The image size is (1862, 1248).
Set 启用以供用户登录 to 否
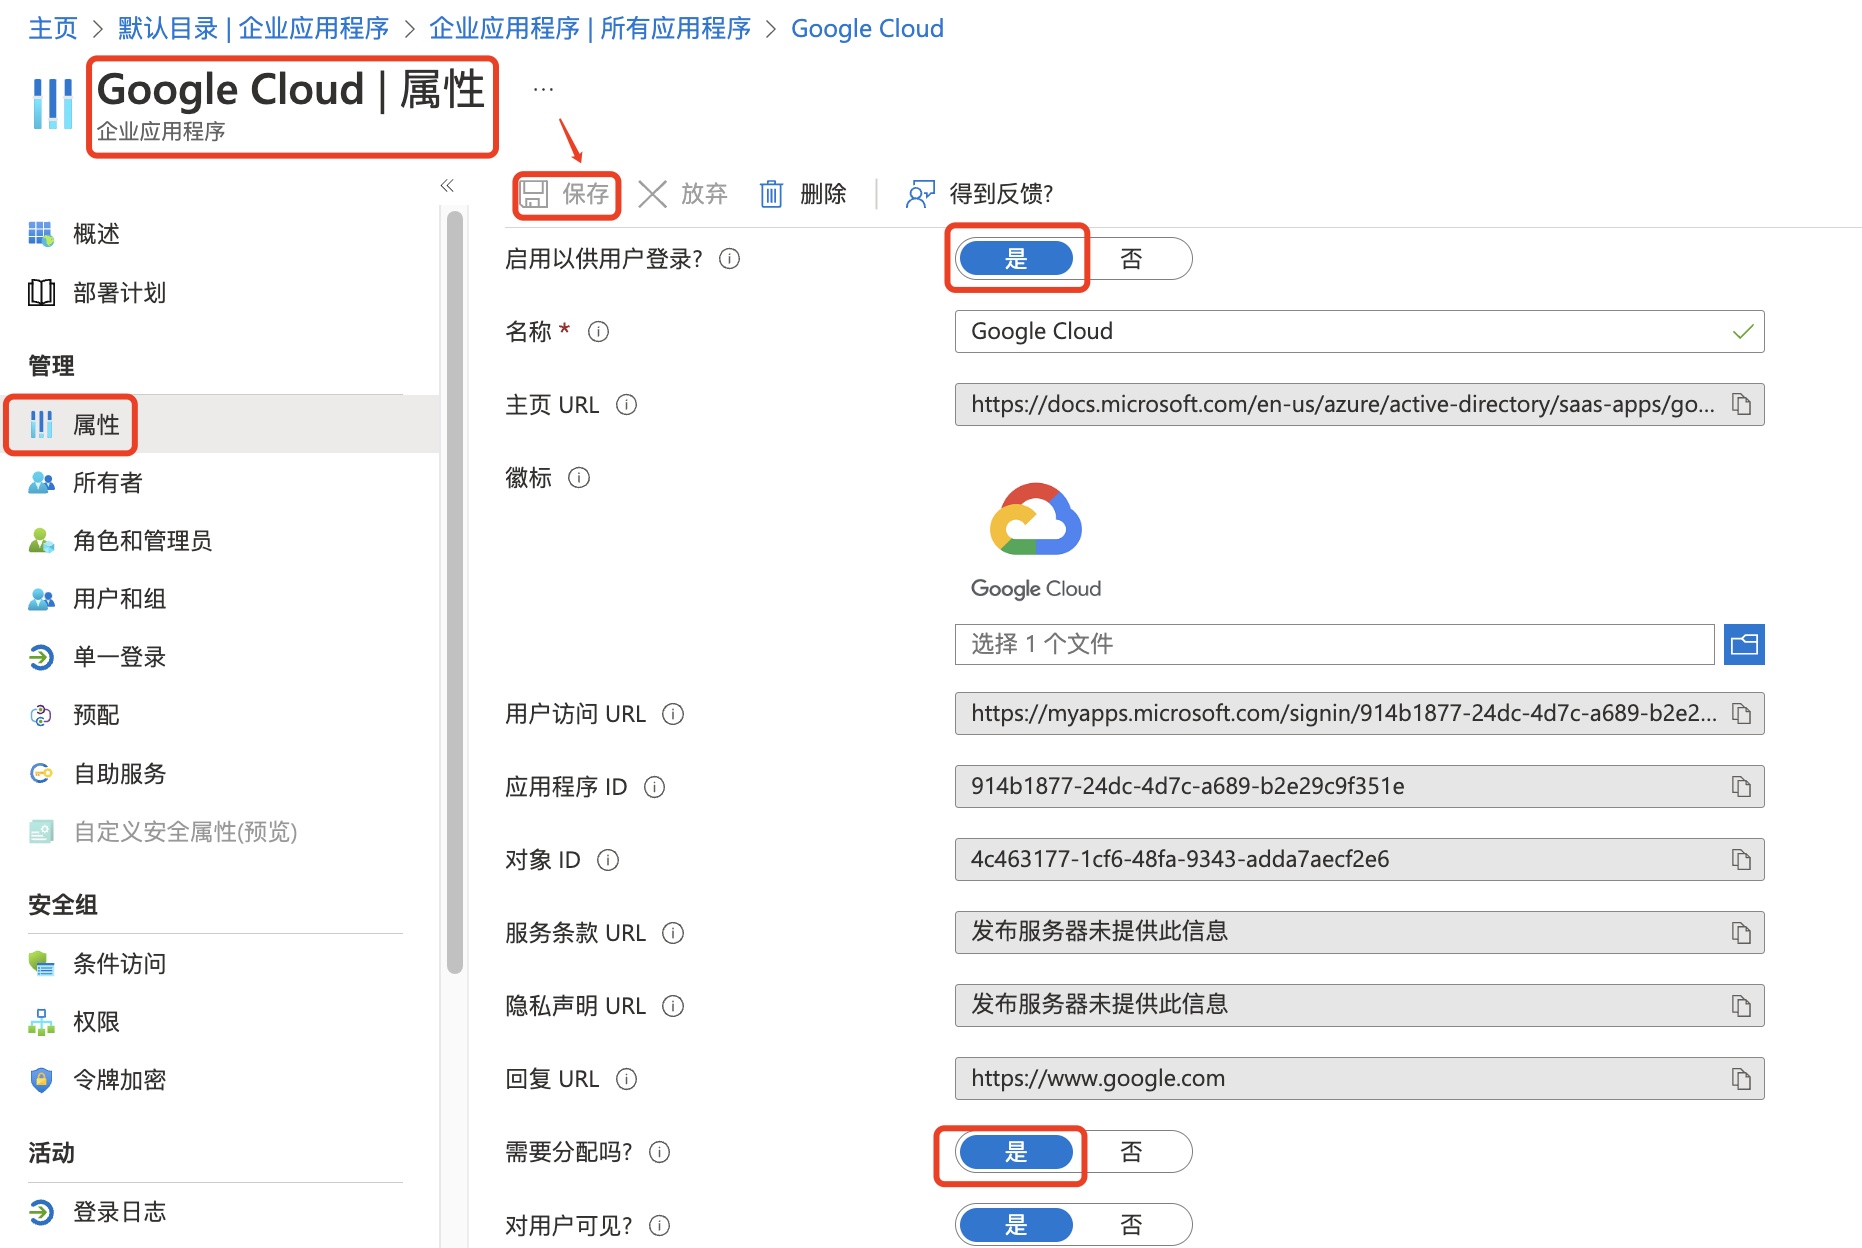click(1131, 259)
